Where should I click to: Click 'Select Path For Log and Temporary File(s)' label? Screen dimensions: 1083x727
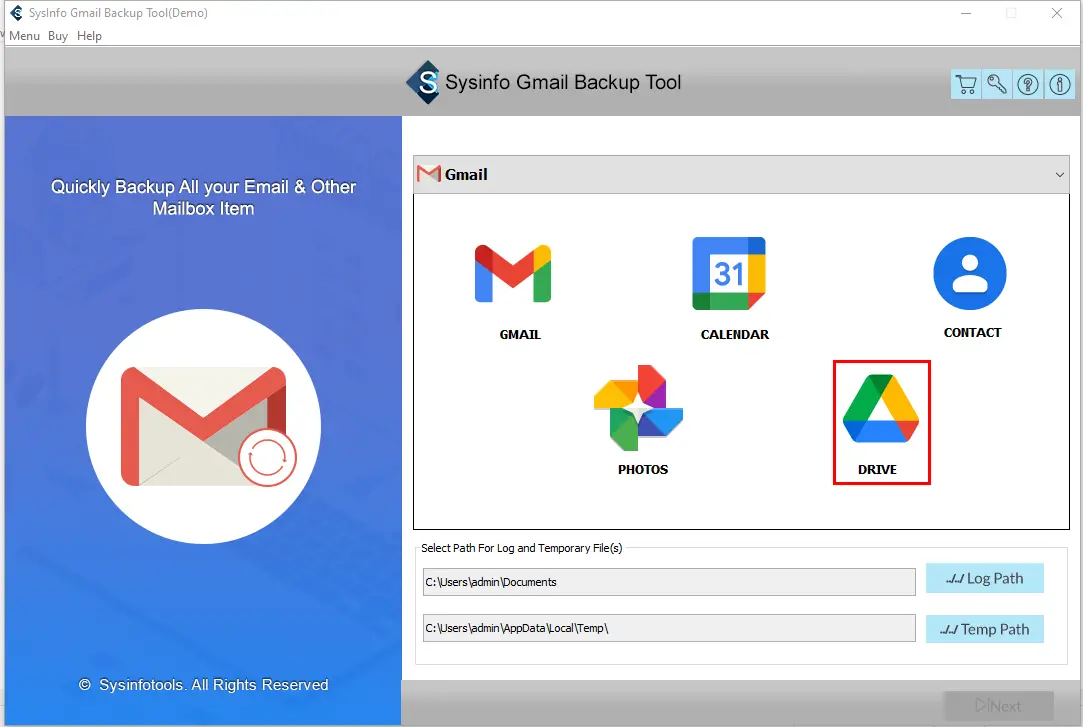[521, 548]
